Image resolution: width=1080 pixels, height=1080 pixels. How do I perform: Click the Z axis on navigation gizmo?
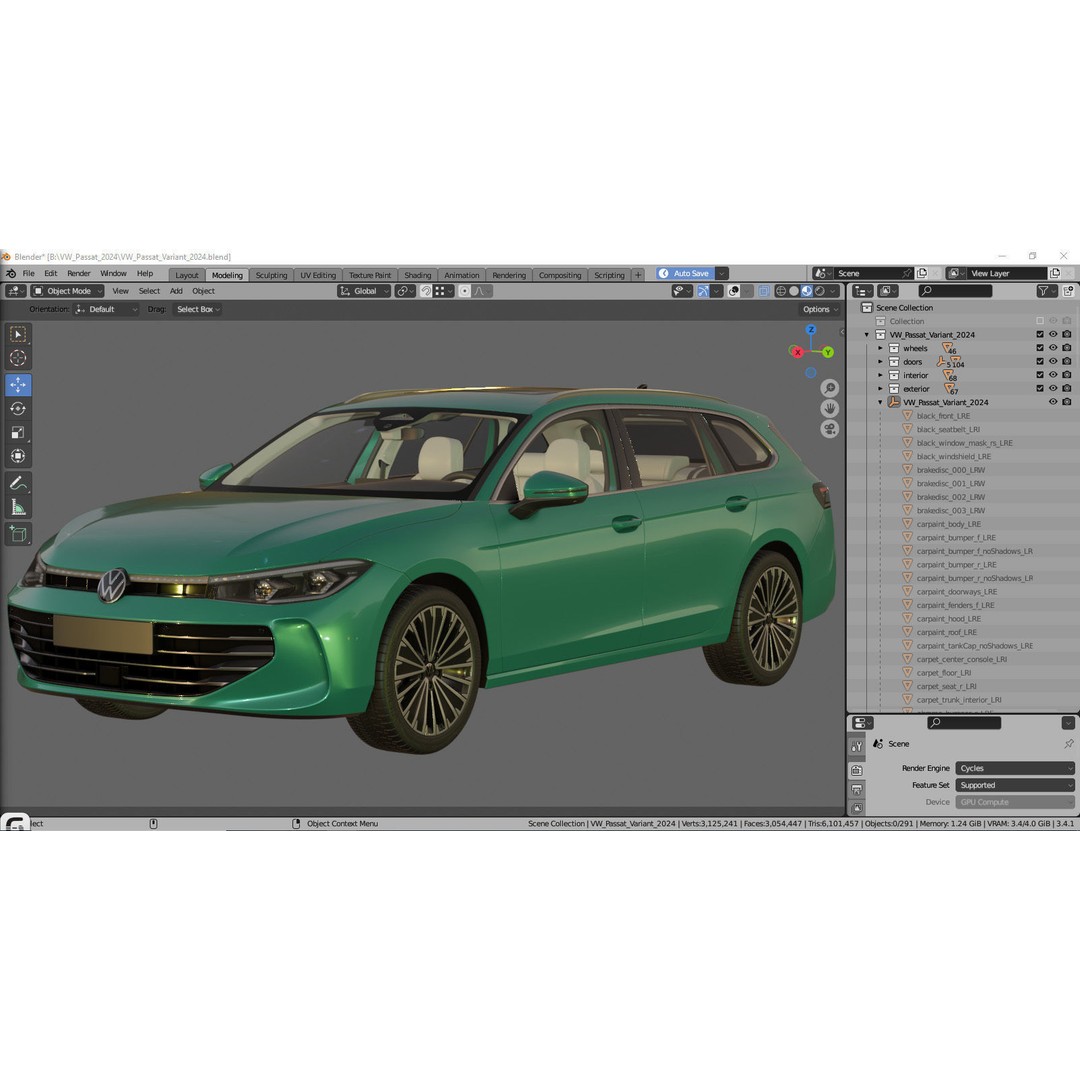[x=811, y=330]
